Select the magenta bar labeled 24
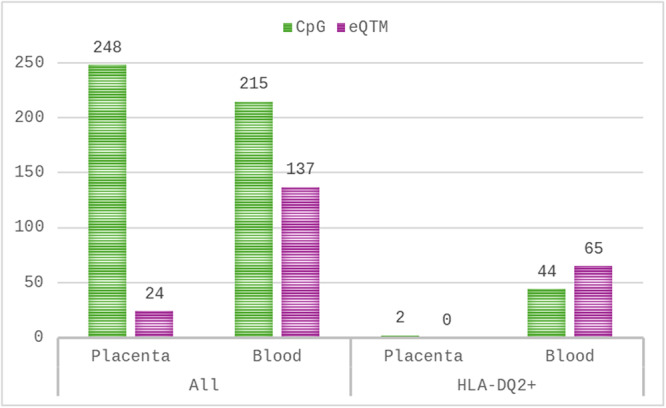Screen dimensions: 666x408 154,324
